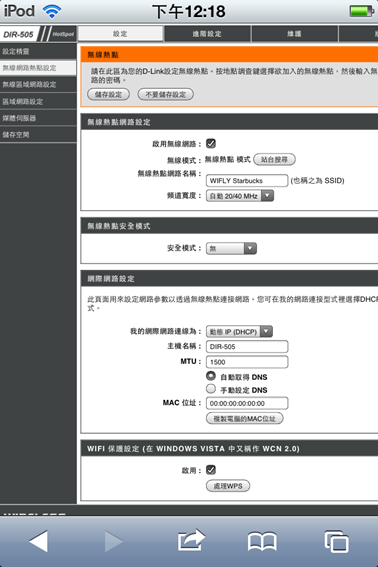Click the 不要儲存設定 button
This screenshot has width=378, height=567.
pos(166,94)
